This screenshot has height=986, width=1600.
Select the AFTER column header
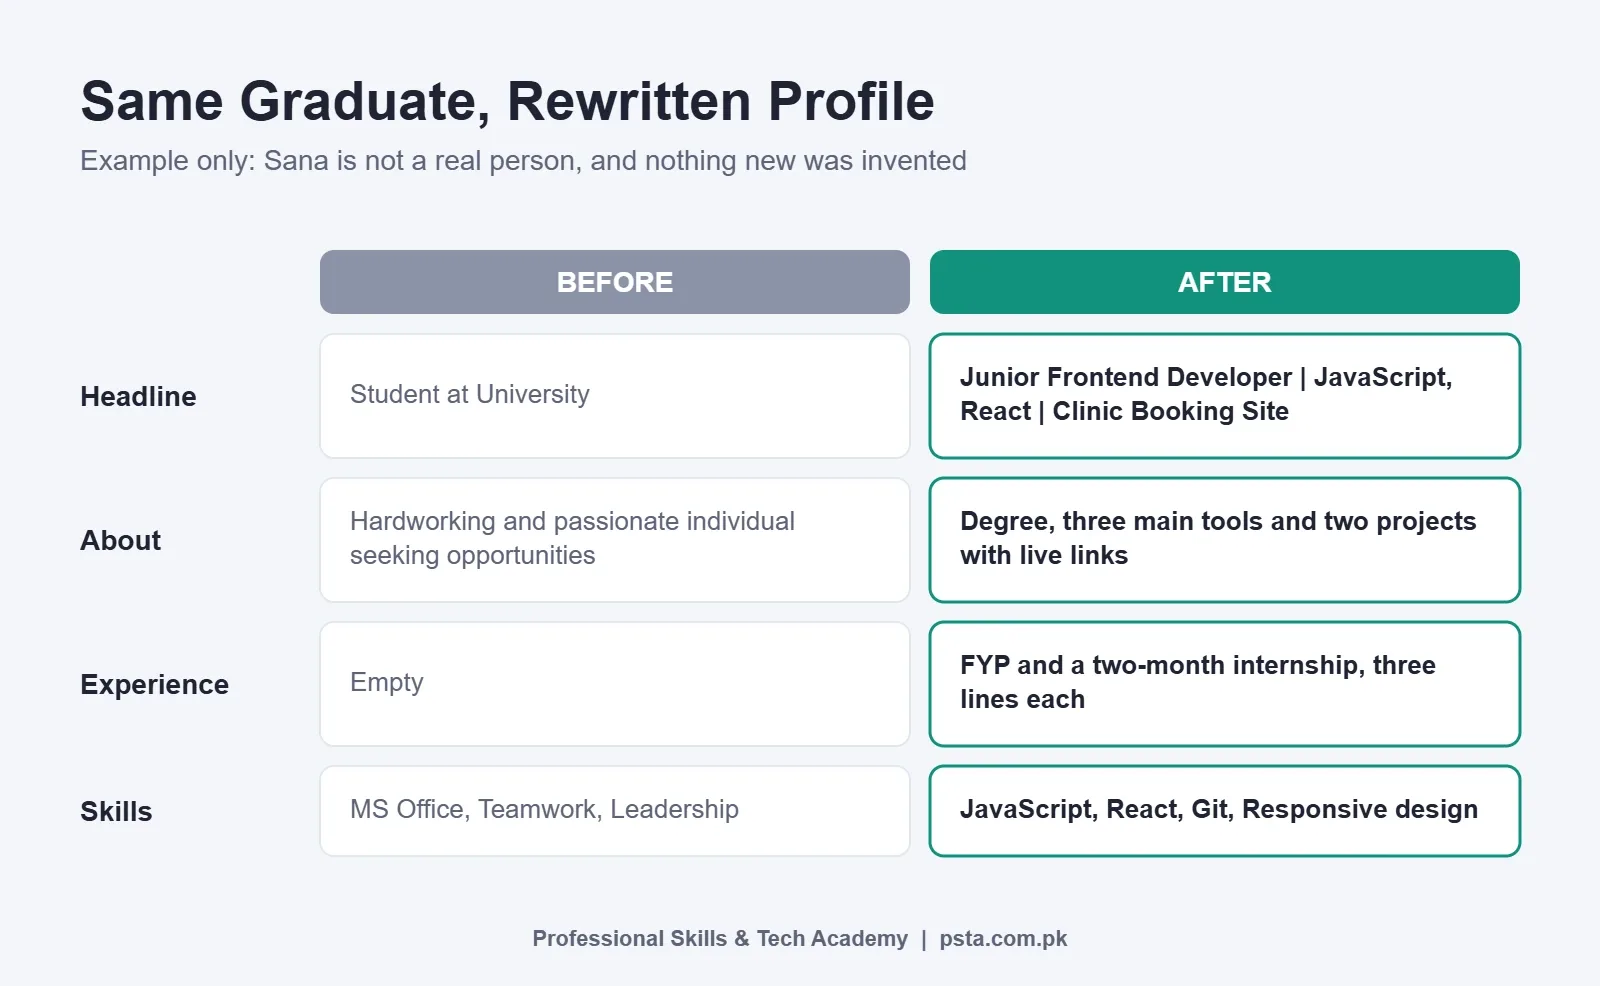(1225, 282)
